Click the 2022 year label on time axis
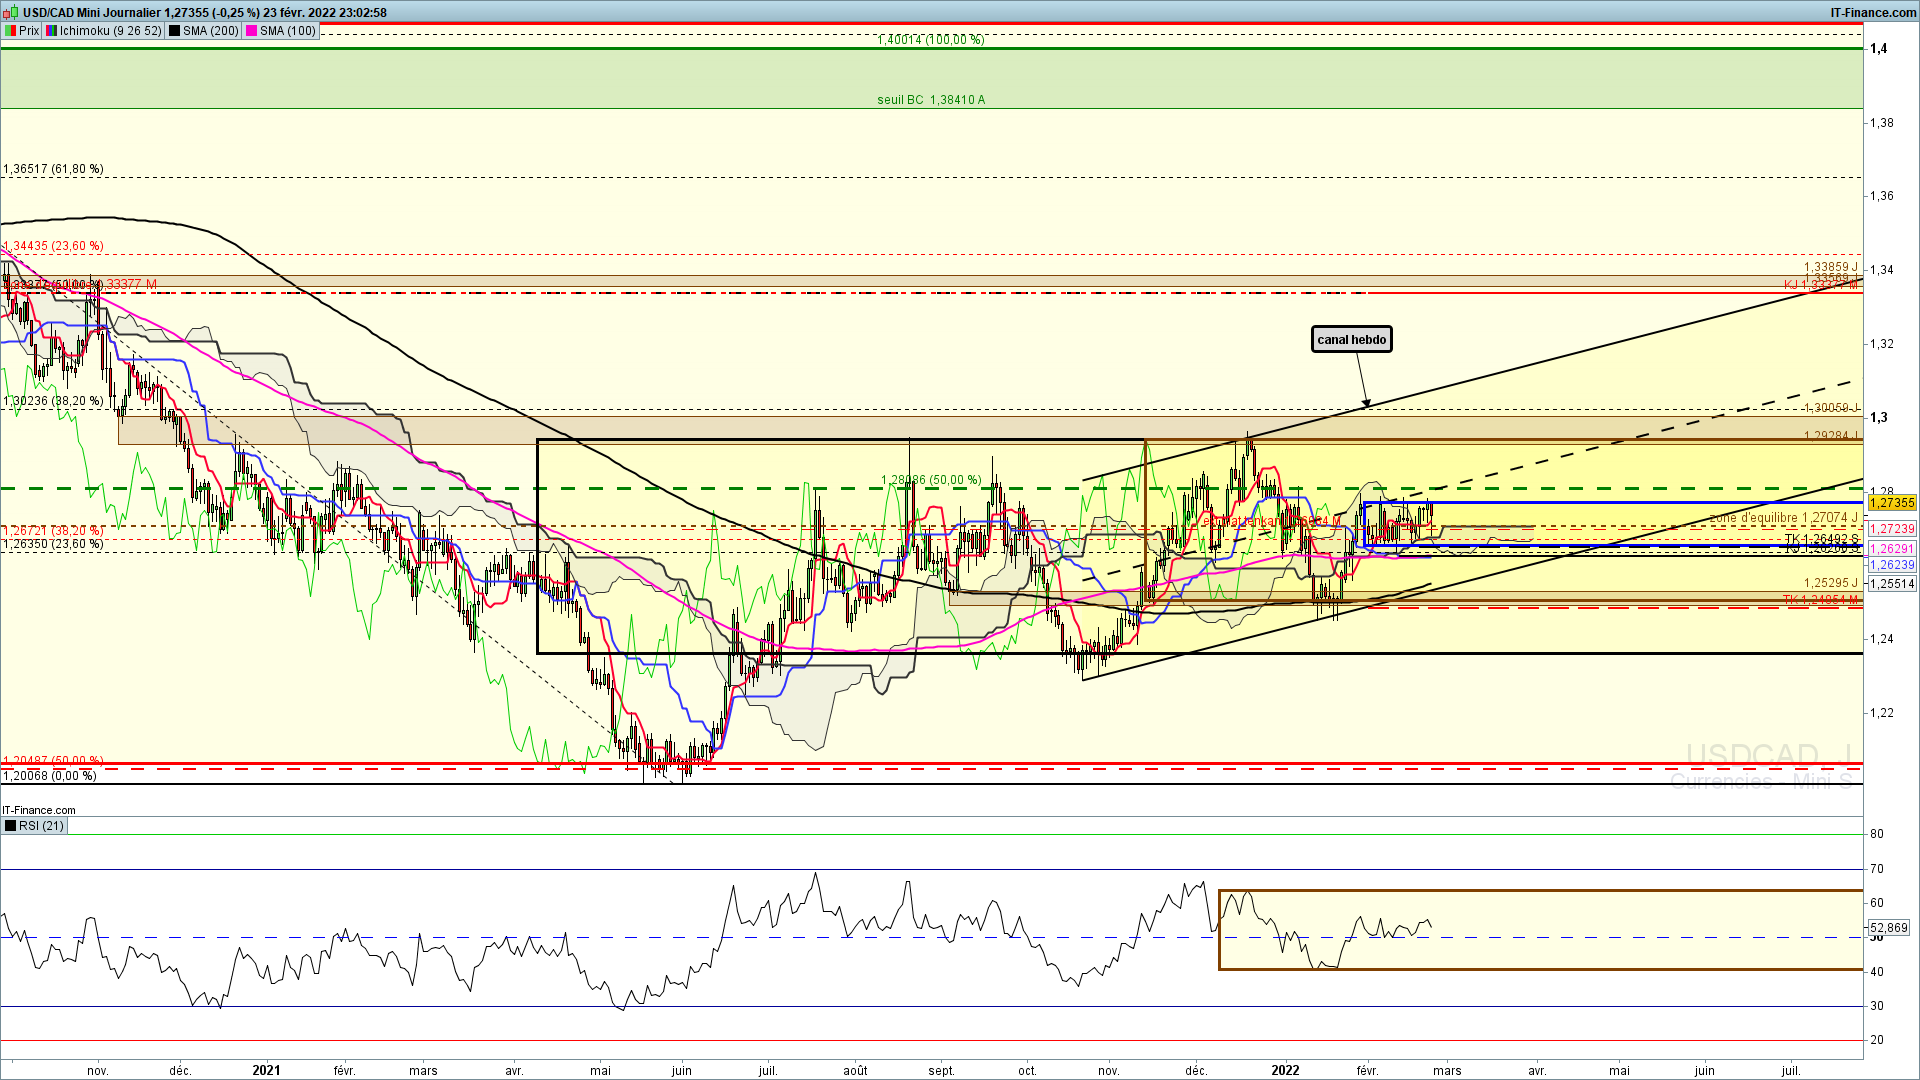The width and height of the screenshot is (1920, 1080). point(1285,1070)
